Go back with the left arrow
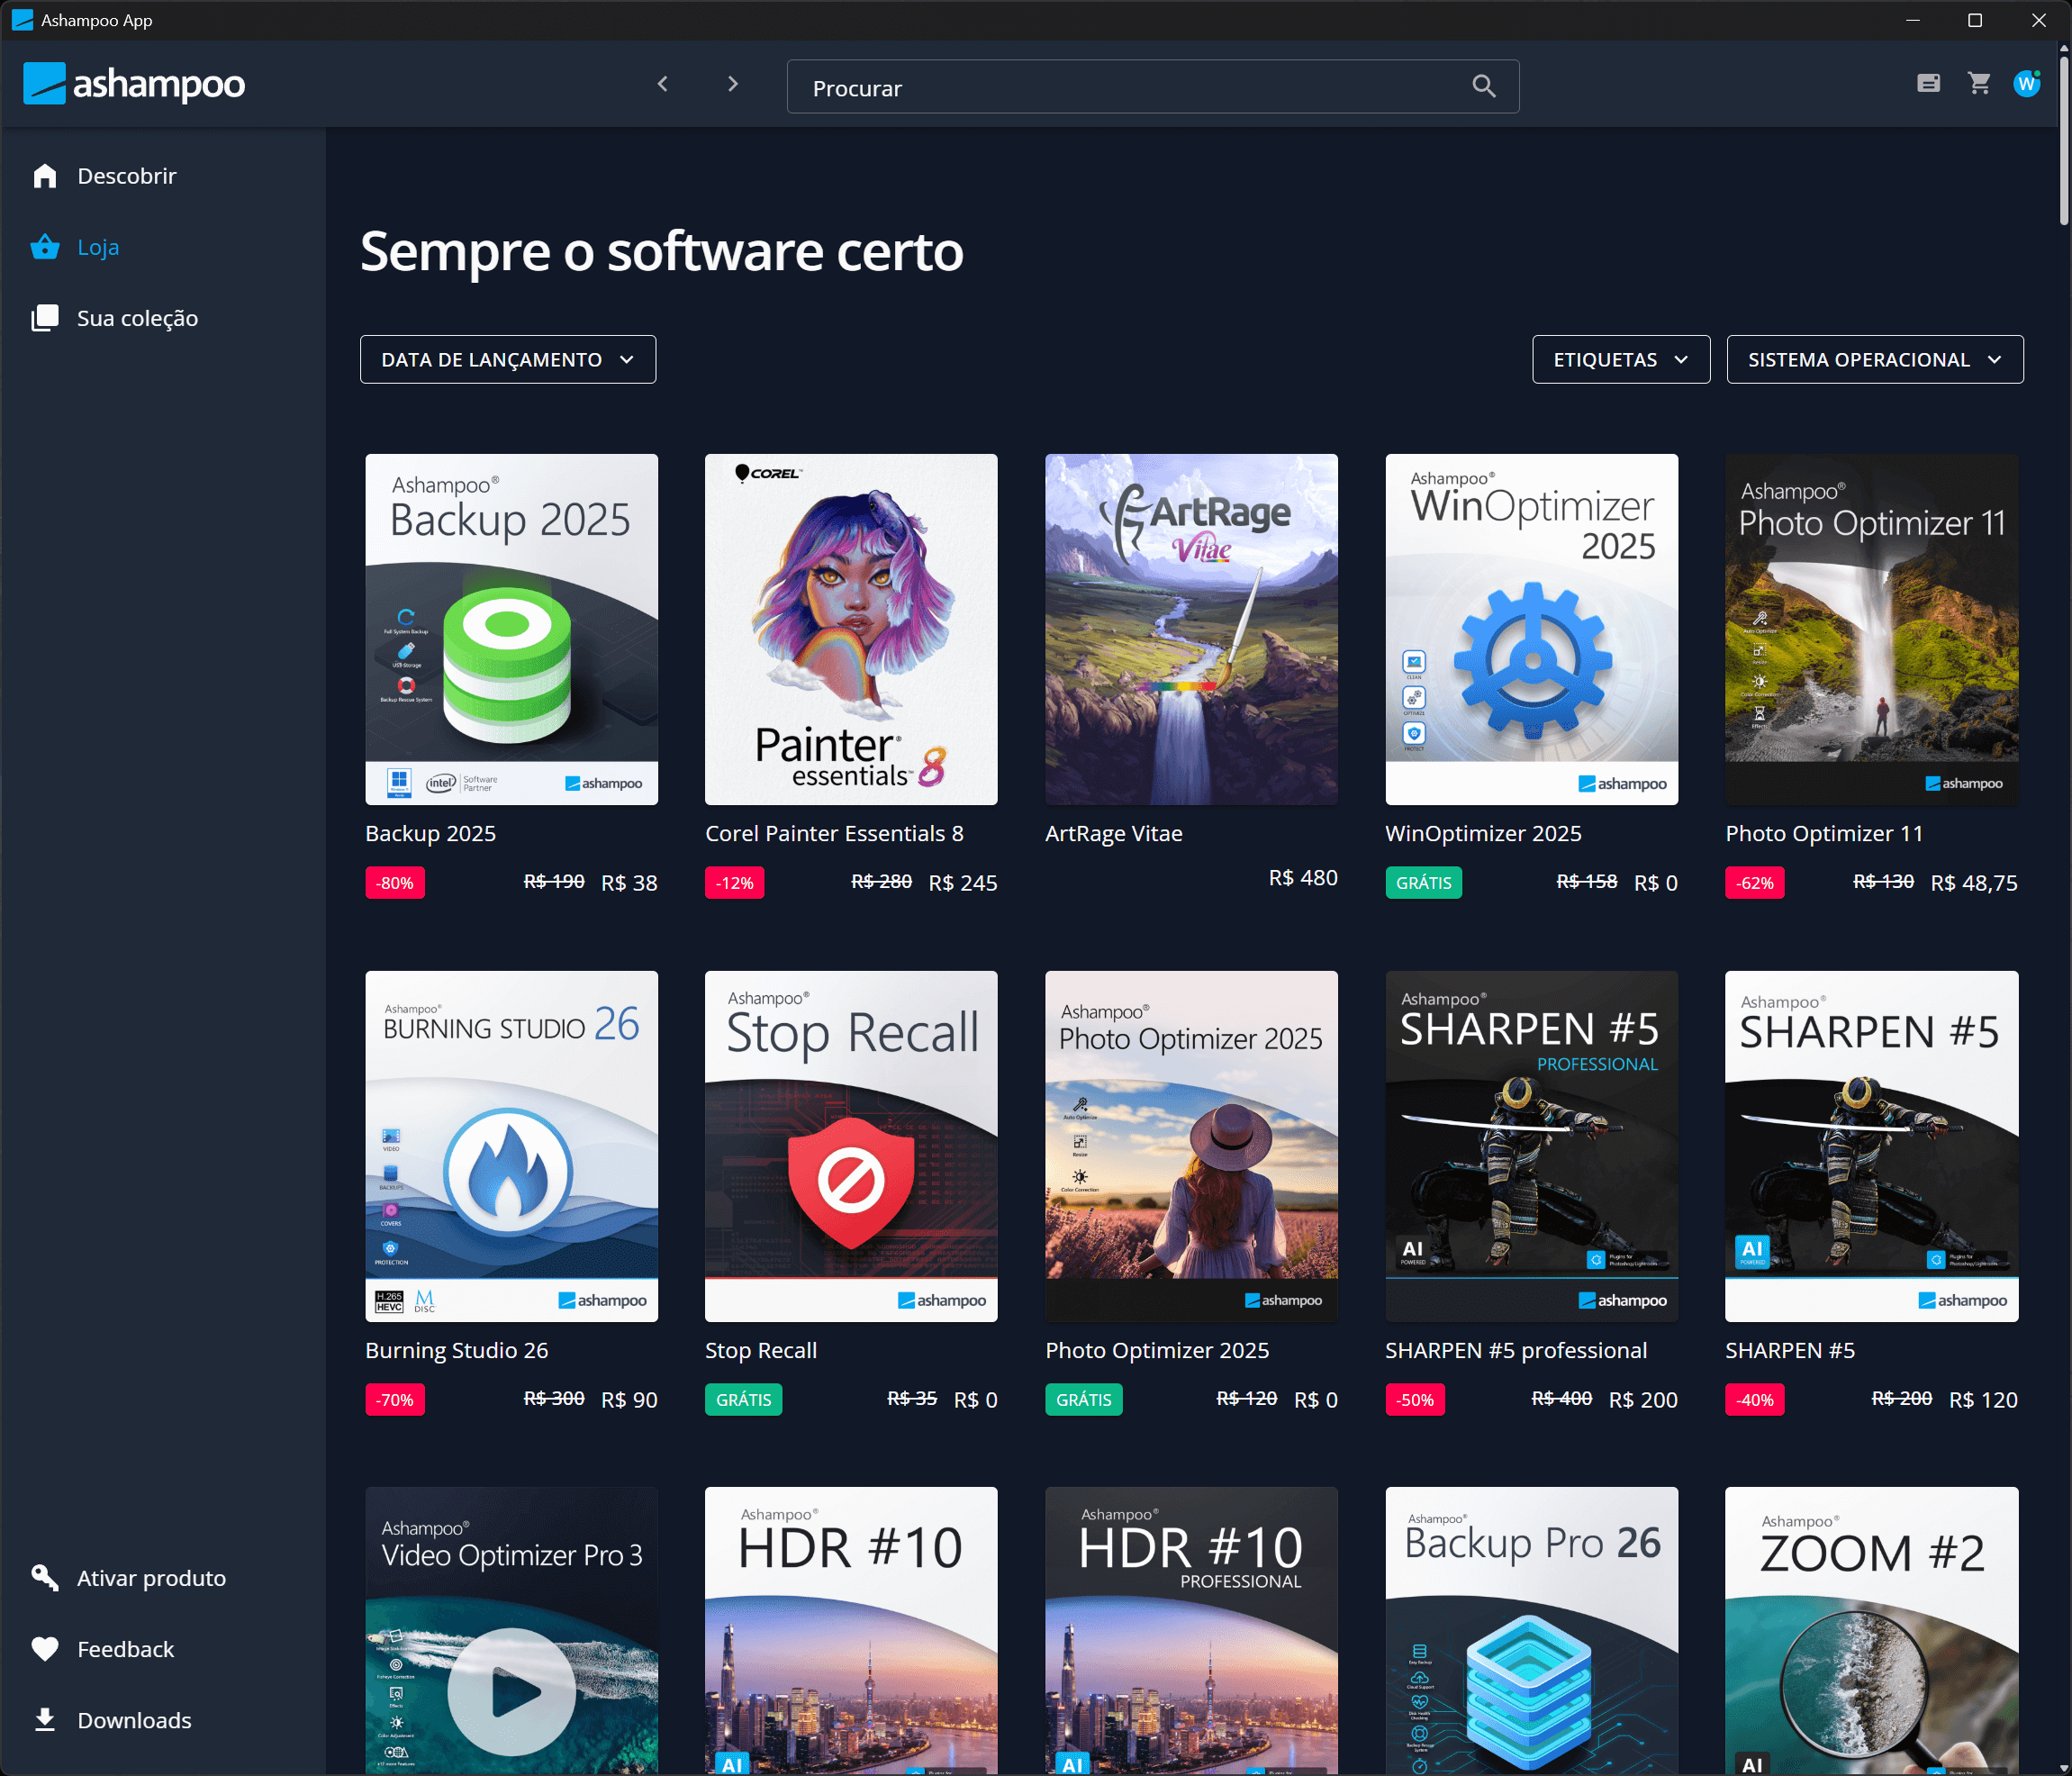The image size is (2072, 1776). tap(663, 85)
